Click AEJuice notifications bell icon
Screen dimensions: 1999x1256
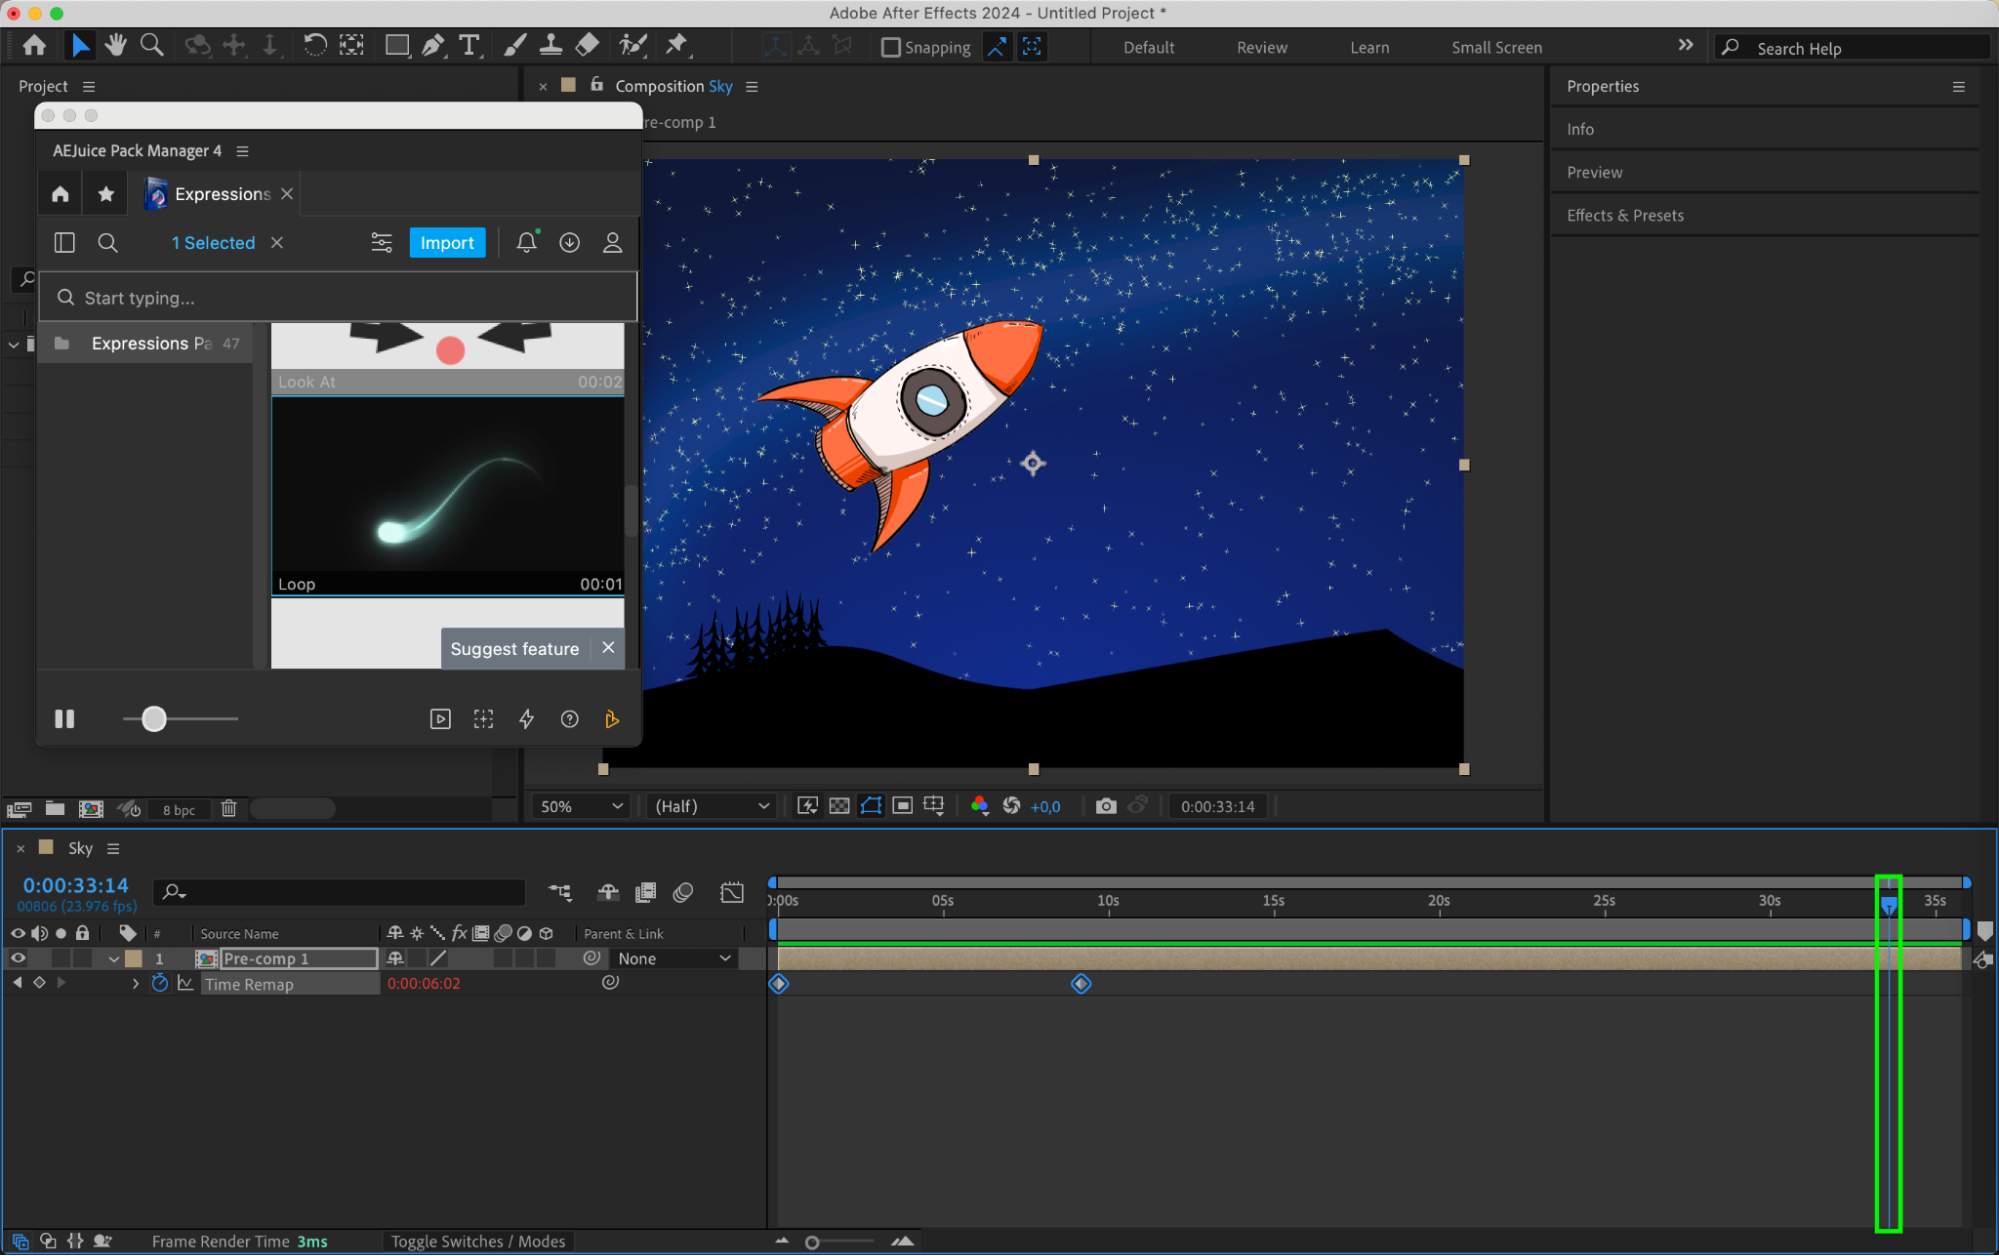tap(526, 243)
